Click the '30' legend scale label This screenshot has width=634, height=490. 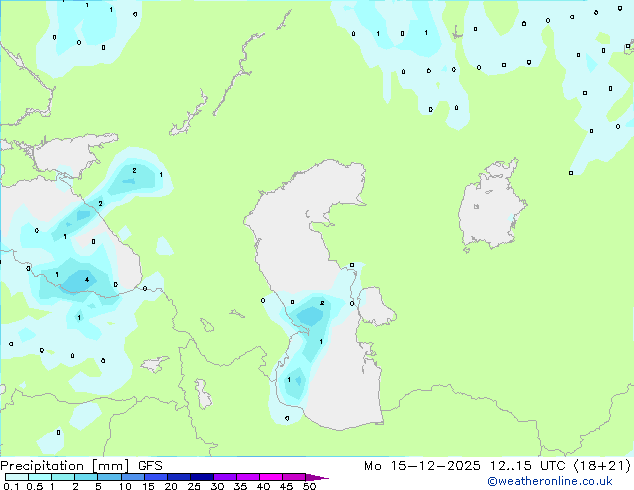pos(217,486)
